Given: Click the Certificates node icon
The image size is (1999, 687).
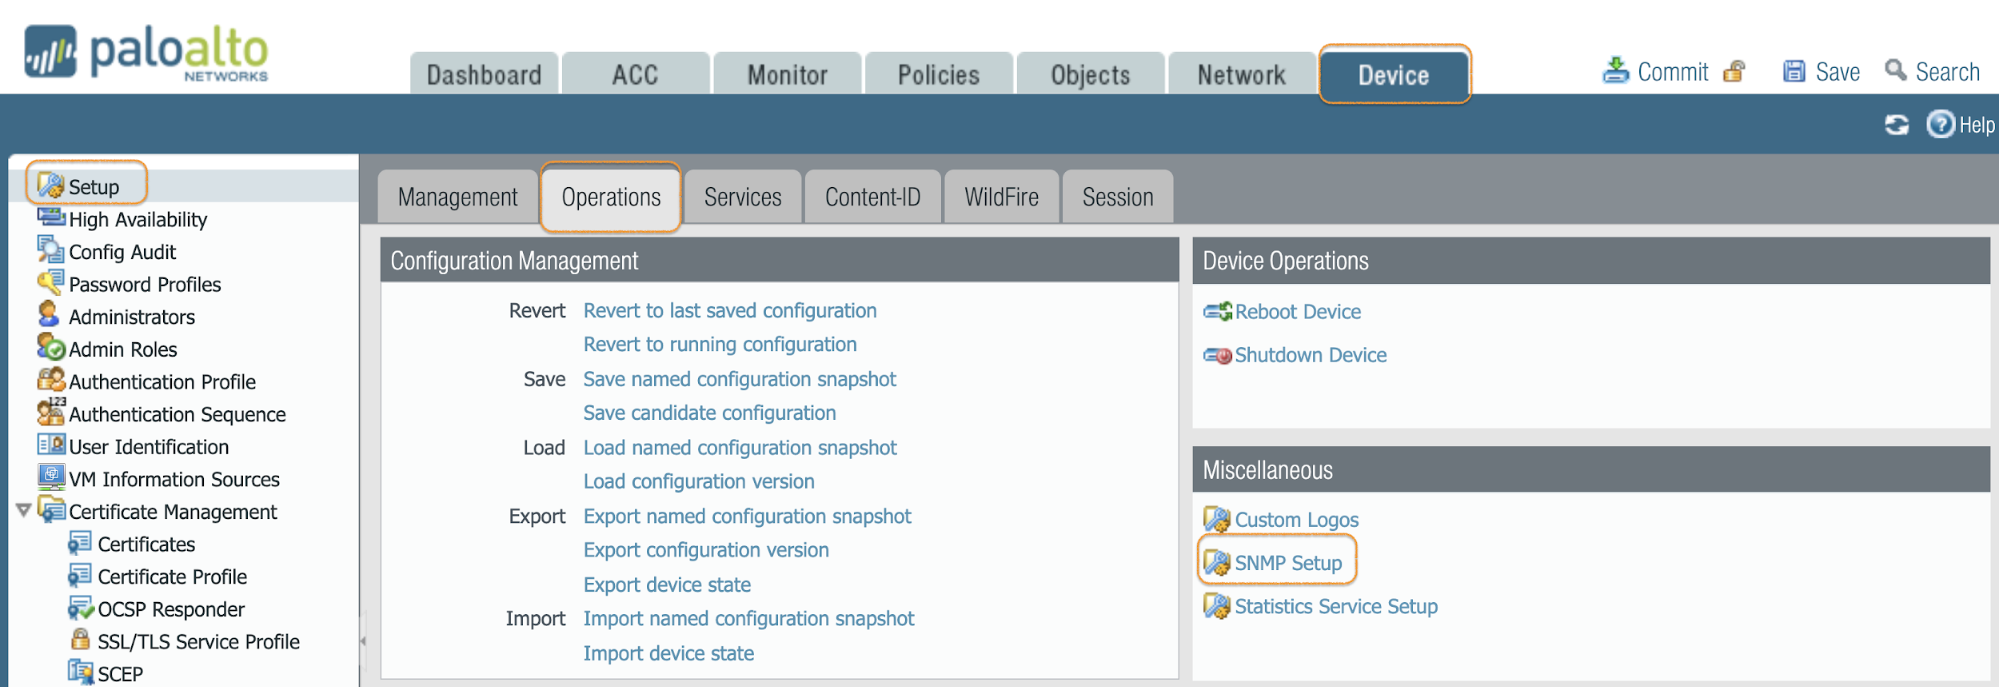Looking at the screenshot, I should click(79, 543).
